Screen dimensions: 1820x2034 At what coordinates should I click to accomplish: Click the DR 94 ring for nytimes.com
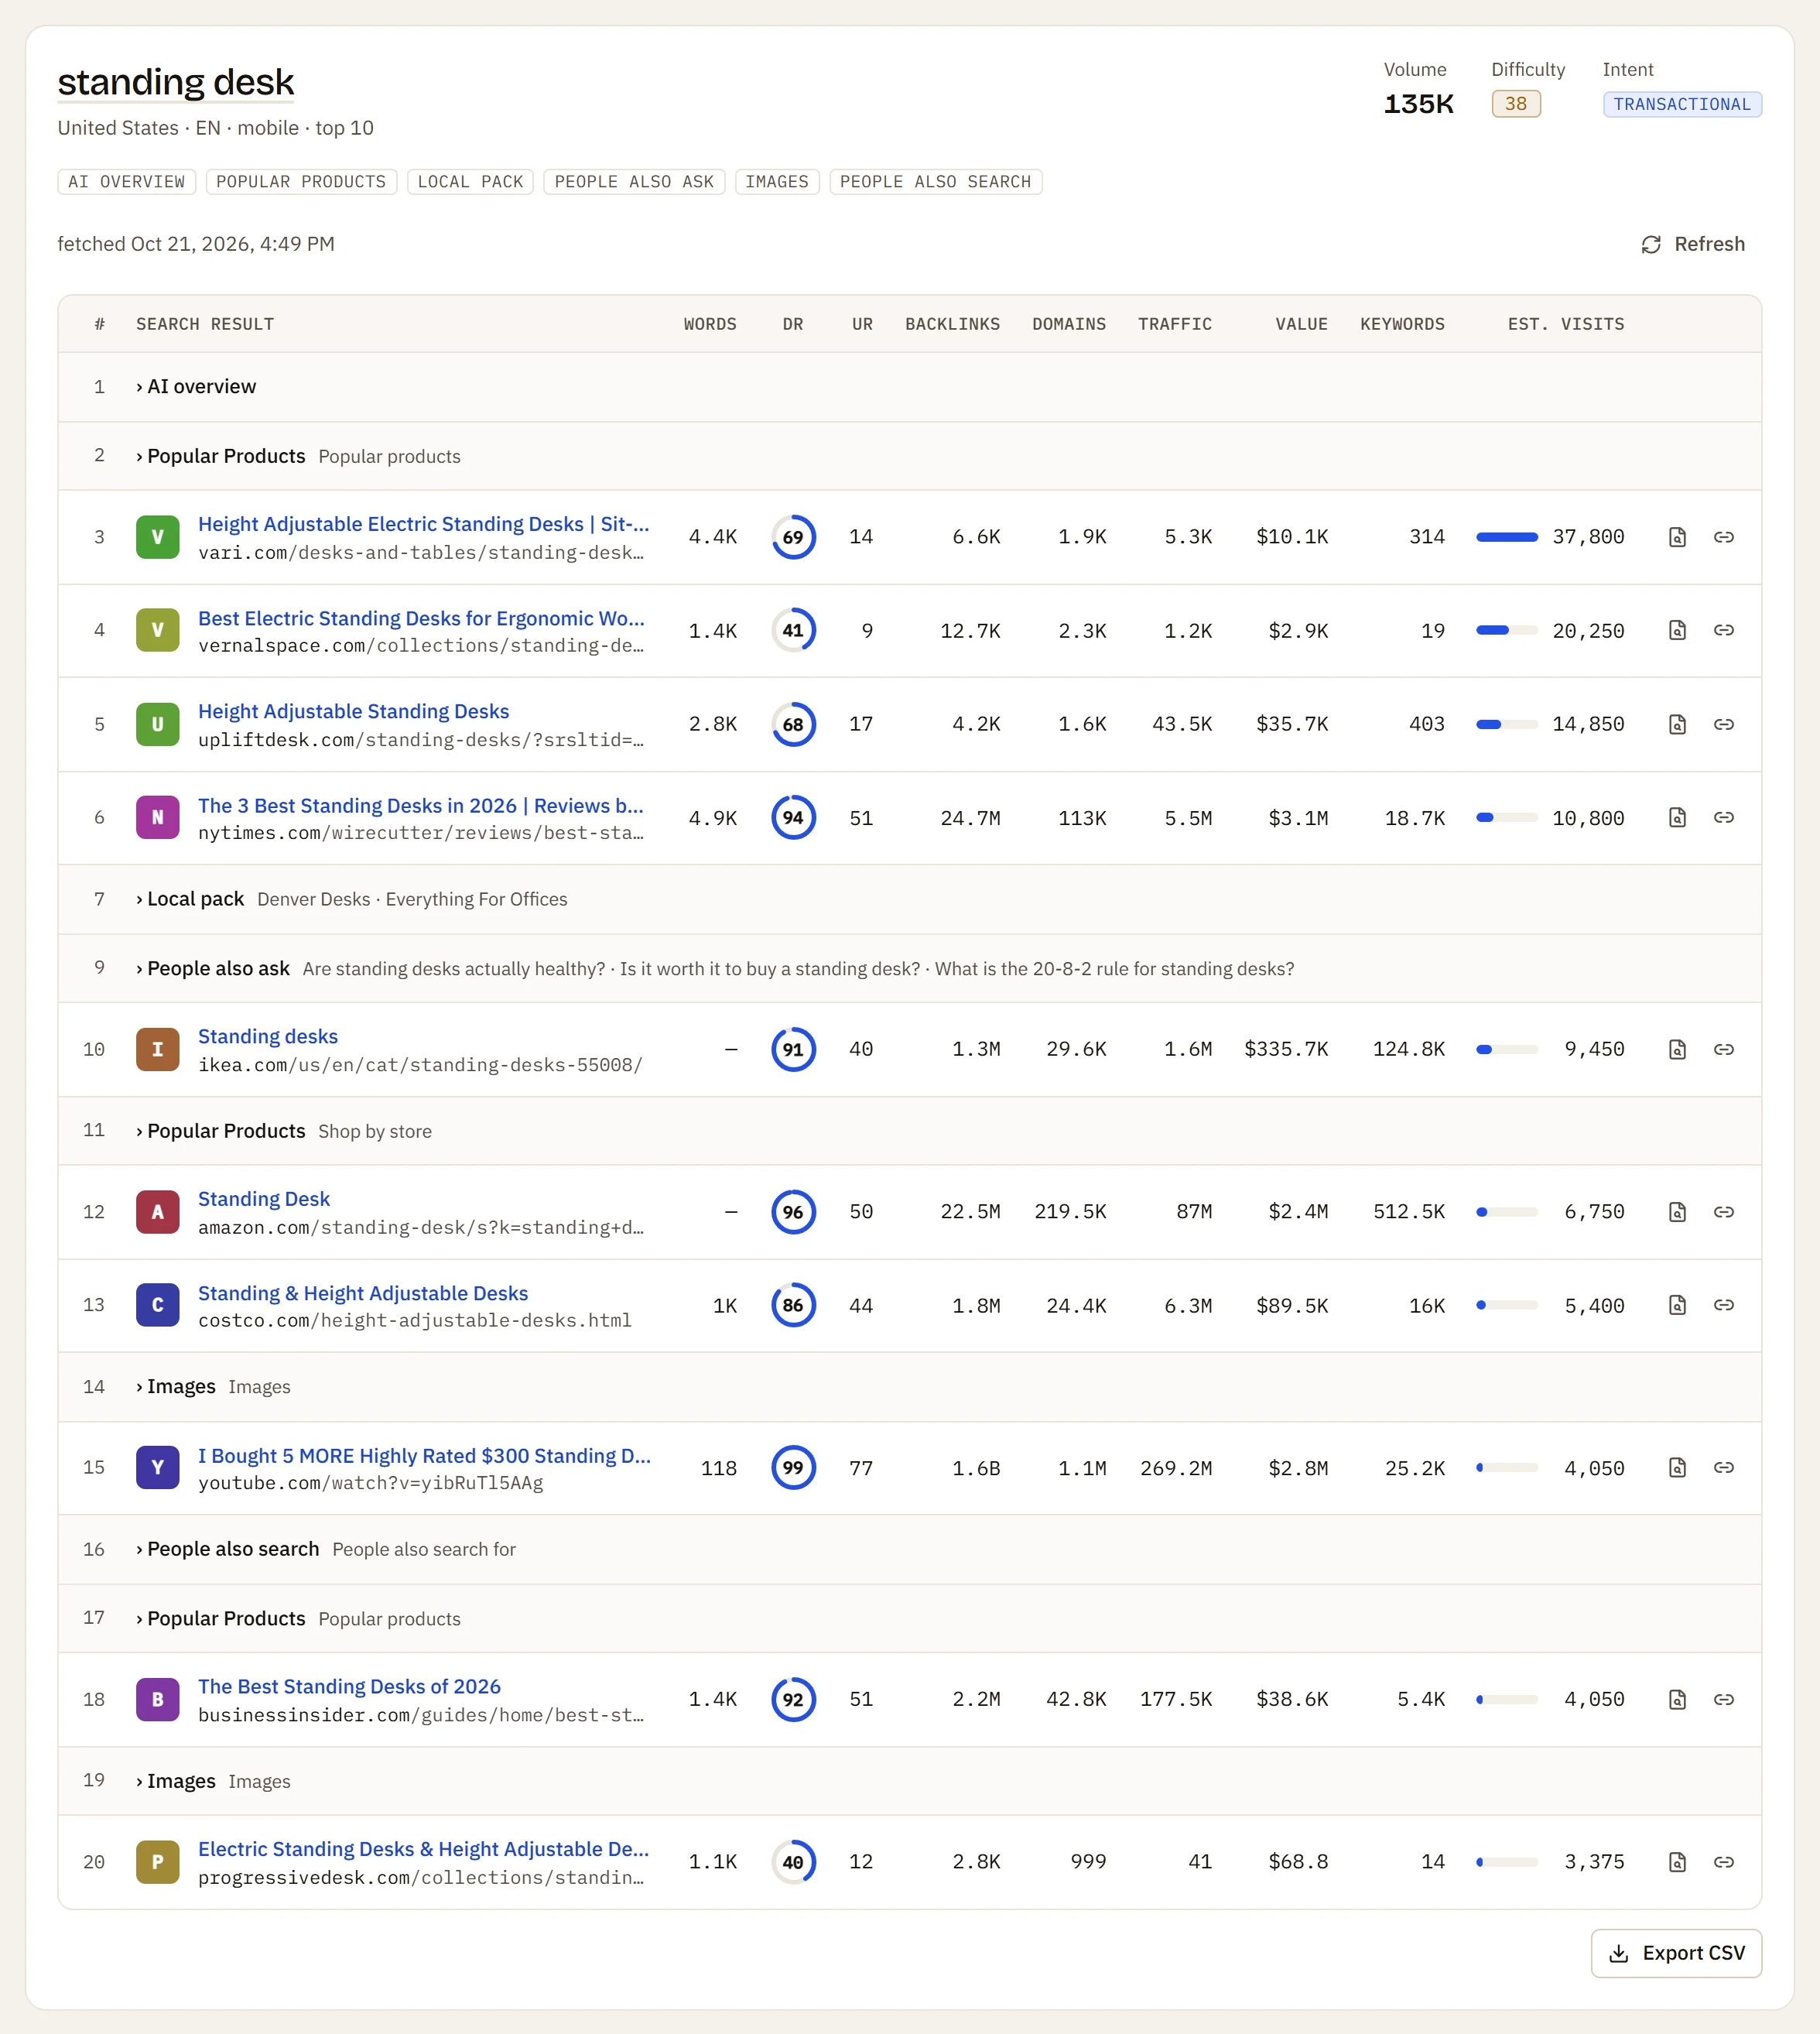tap(793, 817)
